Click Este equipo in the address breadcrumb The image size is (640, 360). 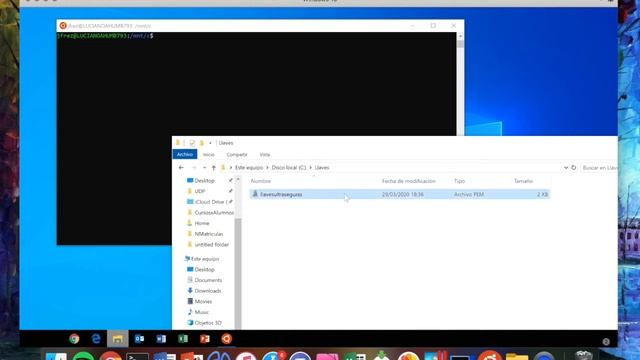pos(249,168)
